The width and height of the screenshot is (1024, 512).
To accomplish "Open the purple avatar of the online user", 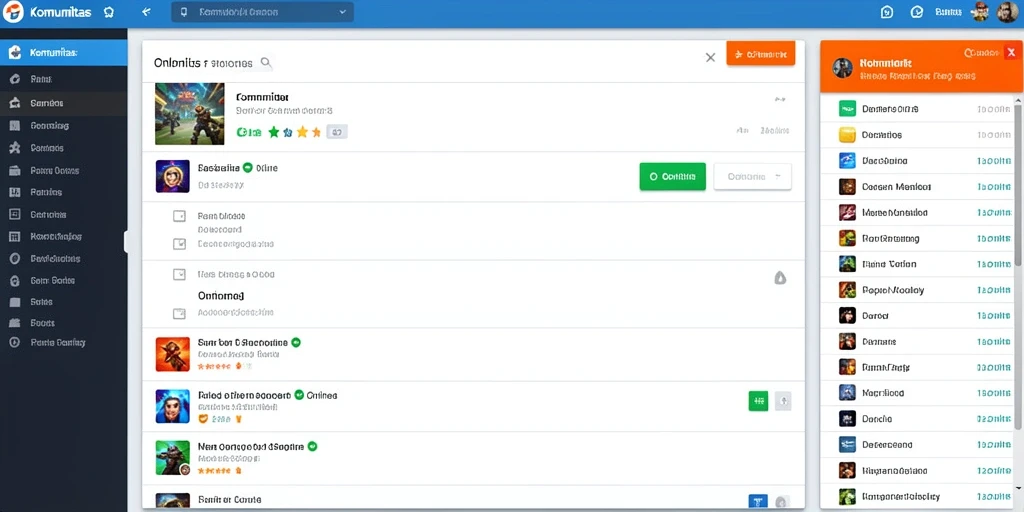I will point(172,176).
